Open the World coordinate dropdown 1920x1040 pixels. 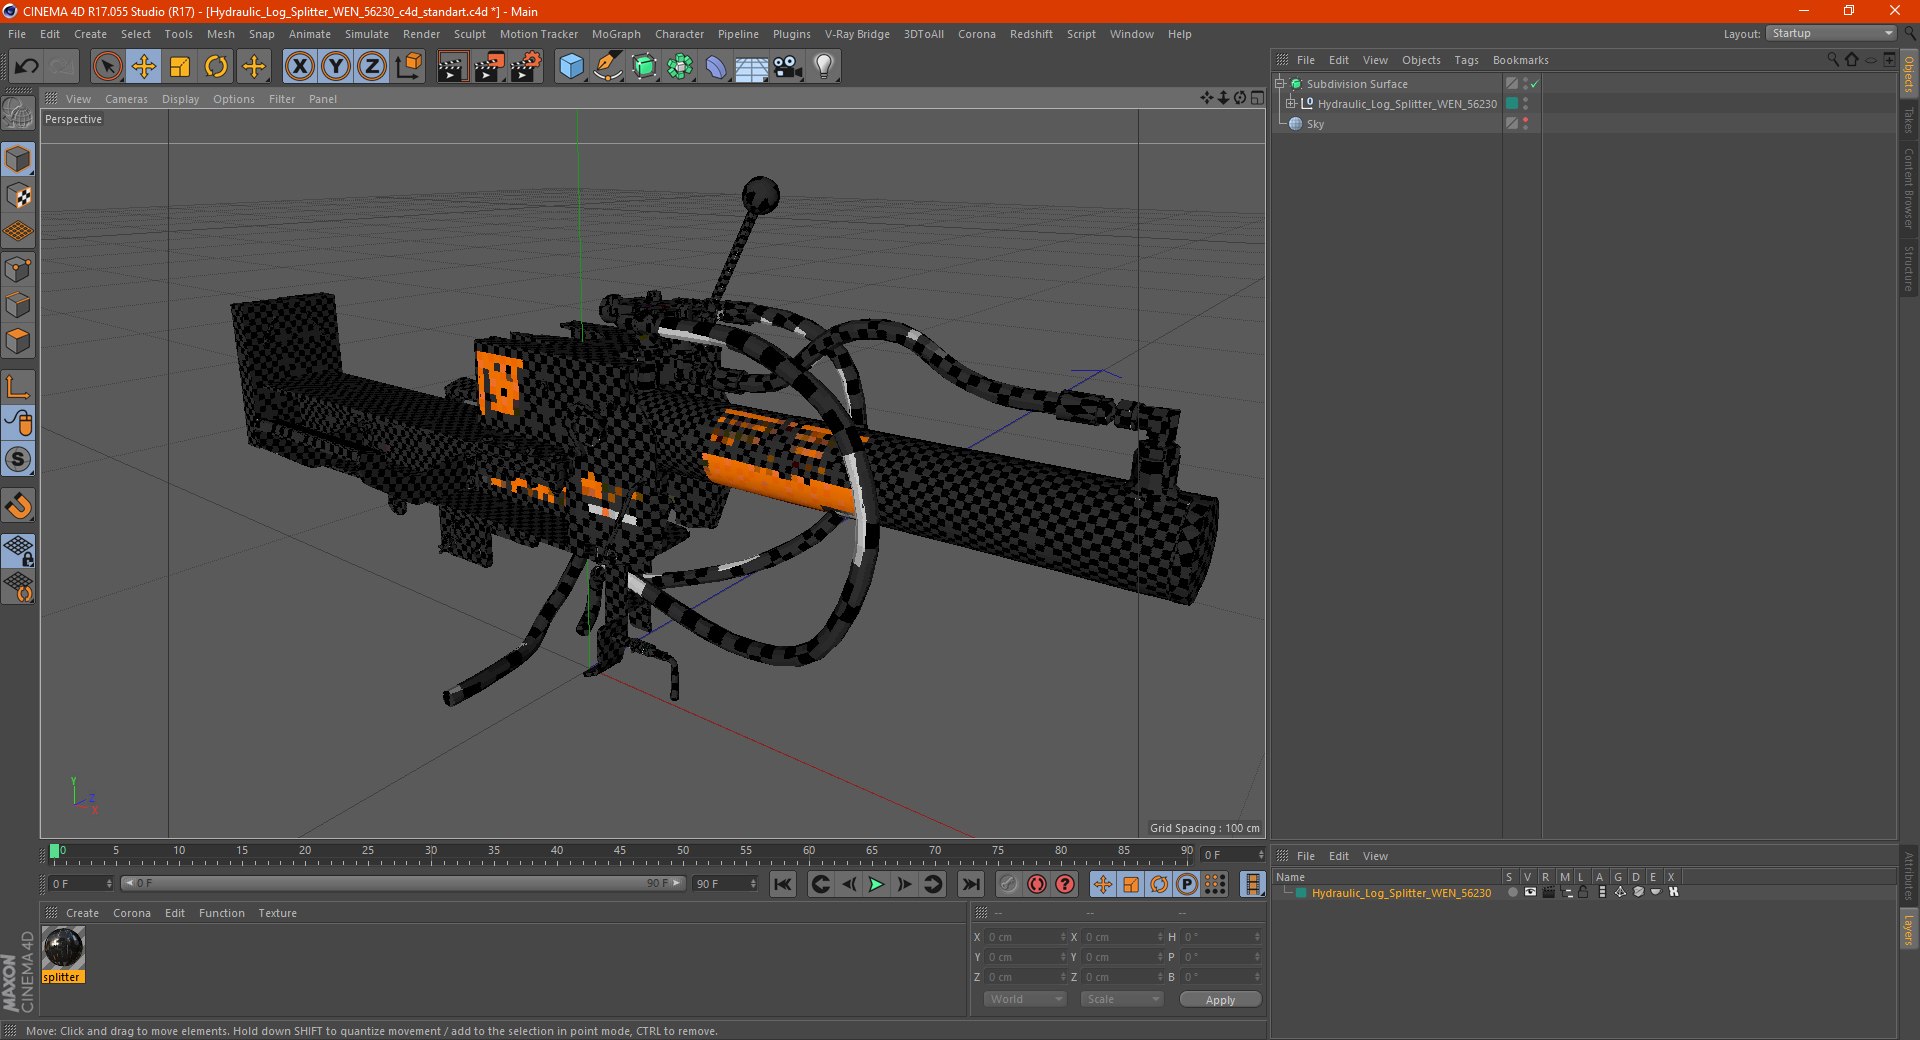point(1025,999)
